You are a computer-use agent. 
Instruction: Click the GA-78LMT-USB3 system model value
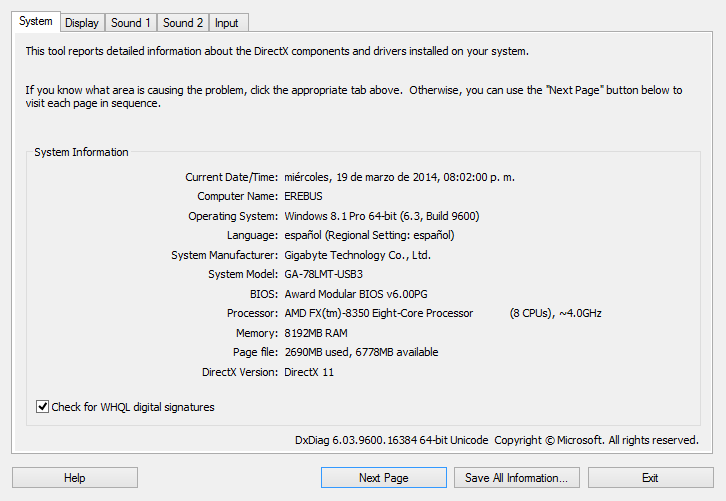coord(324,274)
